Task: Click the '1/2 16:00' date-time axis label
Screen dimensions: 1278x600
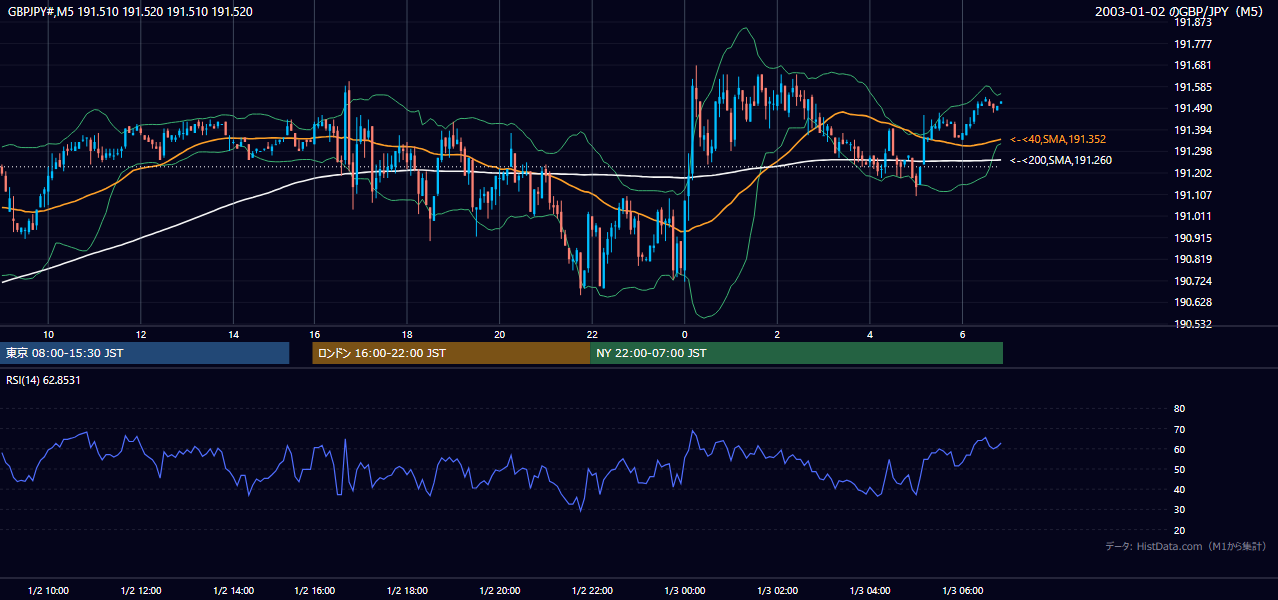Action: click(314, 590)
